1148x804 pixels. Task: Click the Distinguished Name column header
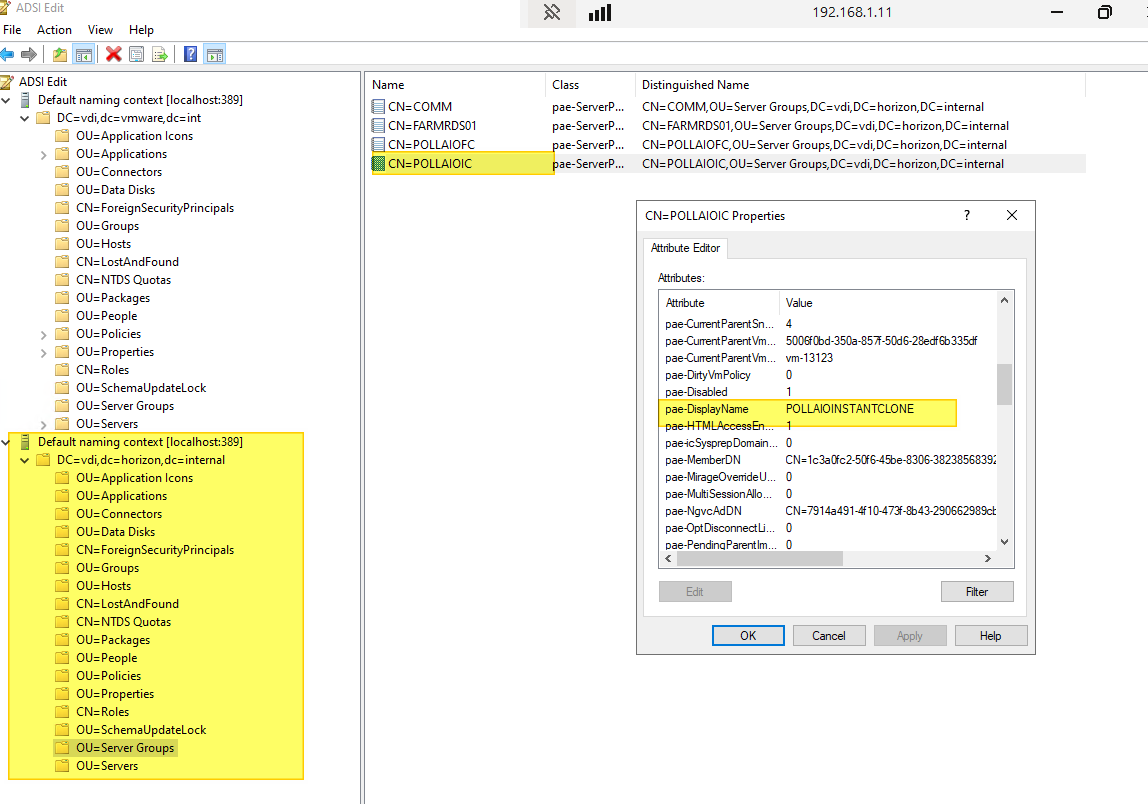(860, 85)
